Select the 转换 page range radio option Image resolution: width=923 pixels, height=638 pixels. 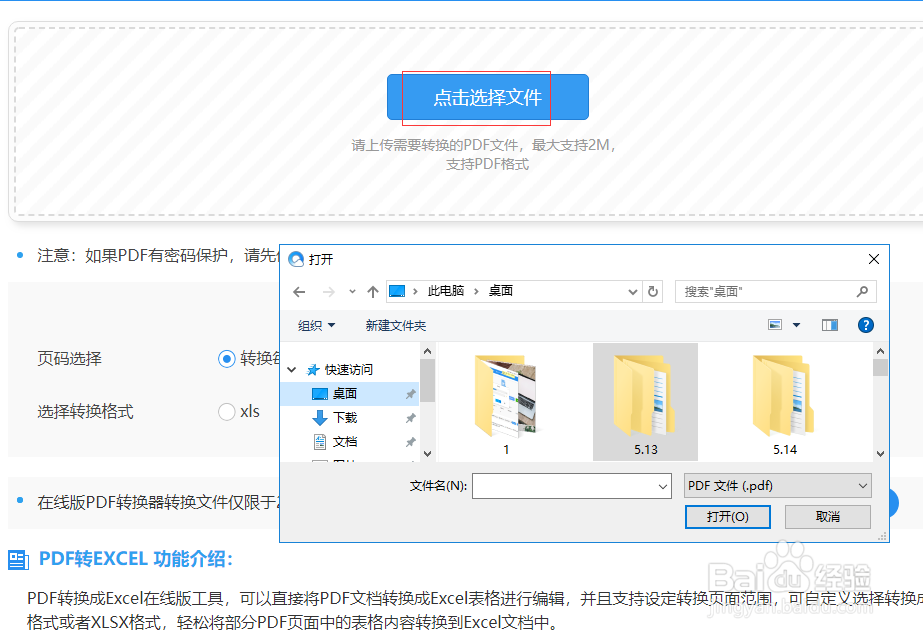point(227,359)
